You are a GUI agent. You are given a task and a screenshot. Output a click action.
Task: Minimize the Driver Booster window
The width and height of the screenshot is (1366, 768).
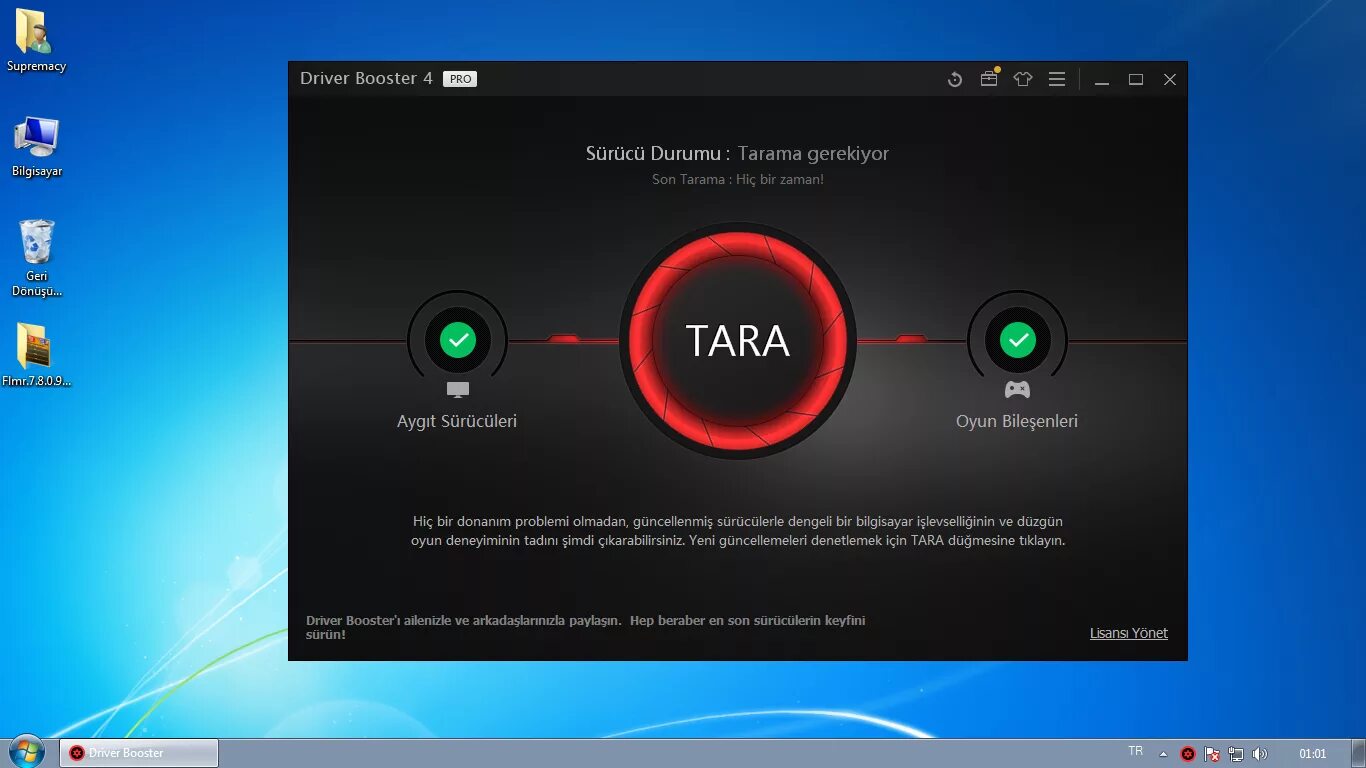pyautogui.click(x=1102, y=79)
